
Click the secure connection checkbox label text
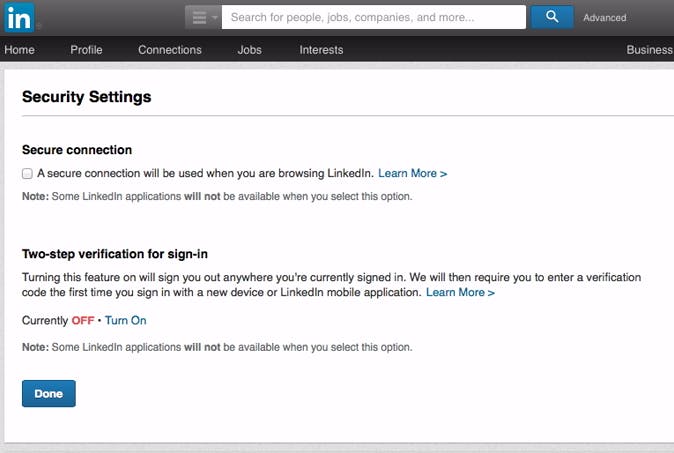205,174
